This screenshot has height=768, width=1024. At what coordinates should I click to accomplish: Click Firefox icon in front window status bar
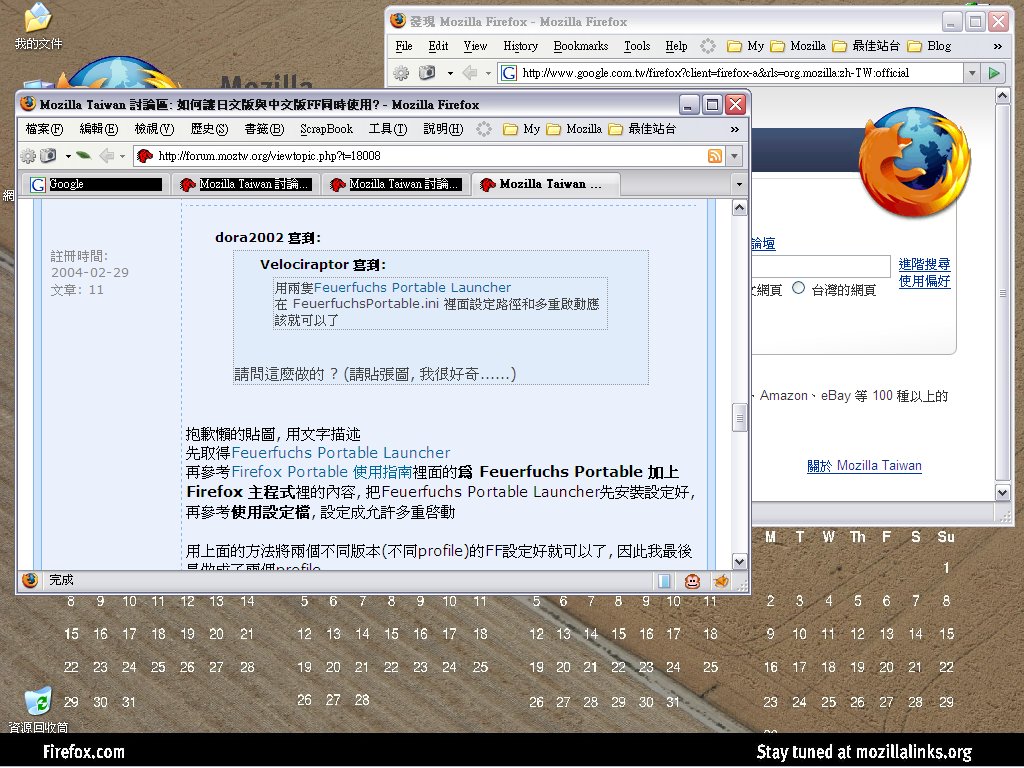30,580
